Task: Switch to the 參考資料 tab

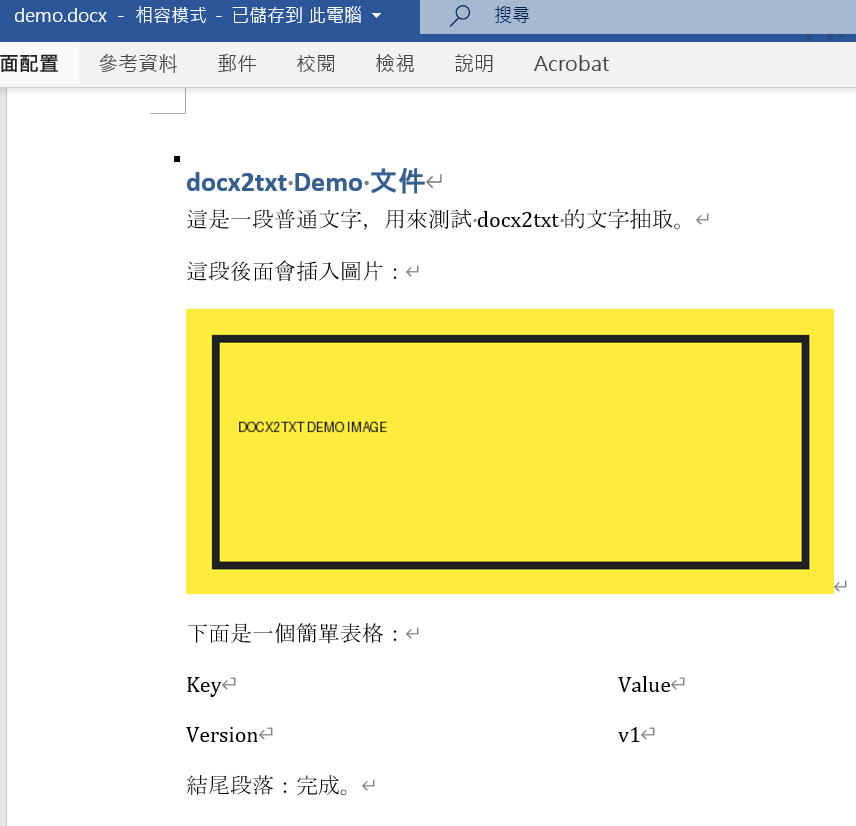Action: 138,64
